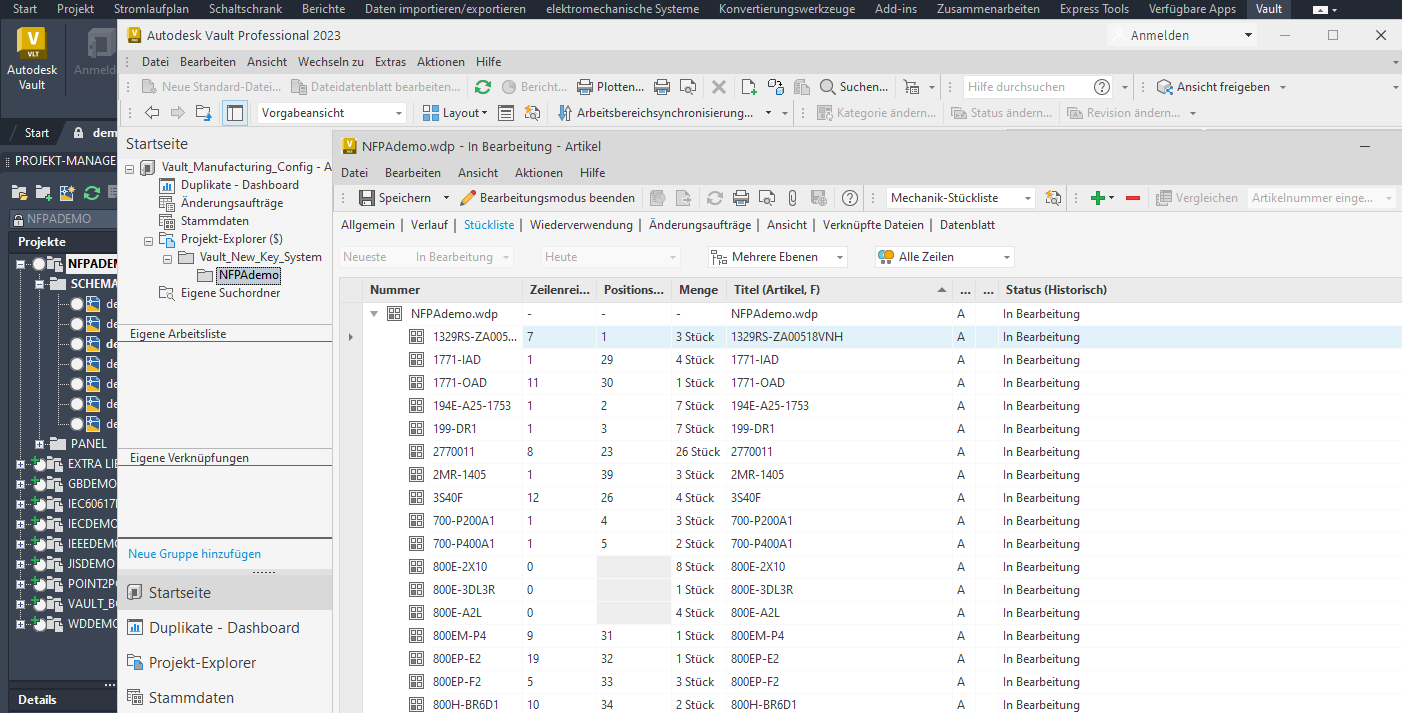
Task: Click the Speichern save icon
Action: pos(367,198)
